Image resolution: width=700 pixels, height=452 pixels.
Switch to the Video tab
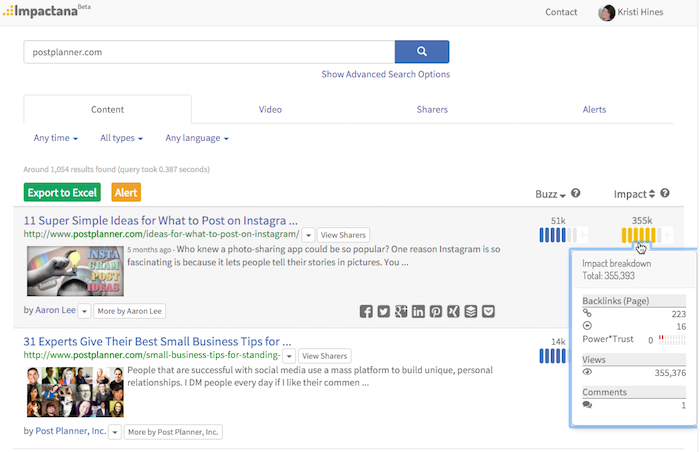click(x=270, y=109)
